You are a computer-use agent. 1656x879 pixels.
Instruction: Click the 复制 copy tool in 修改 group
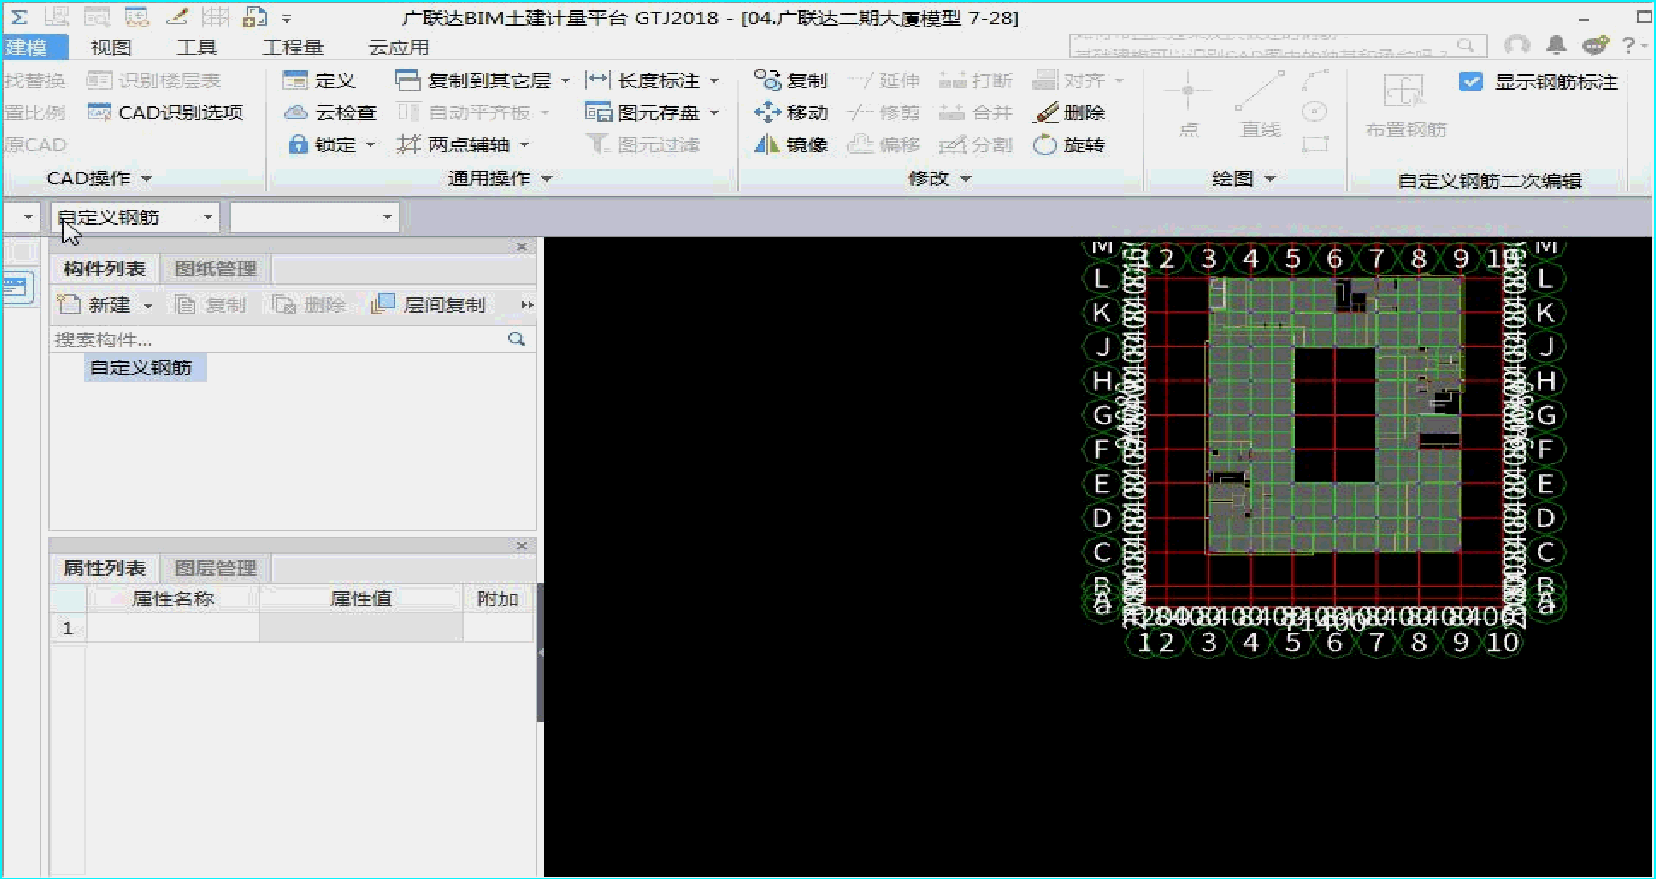791,81
